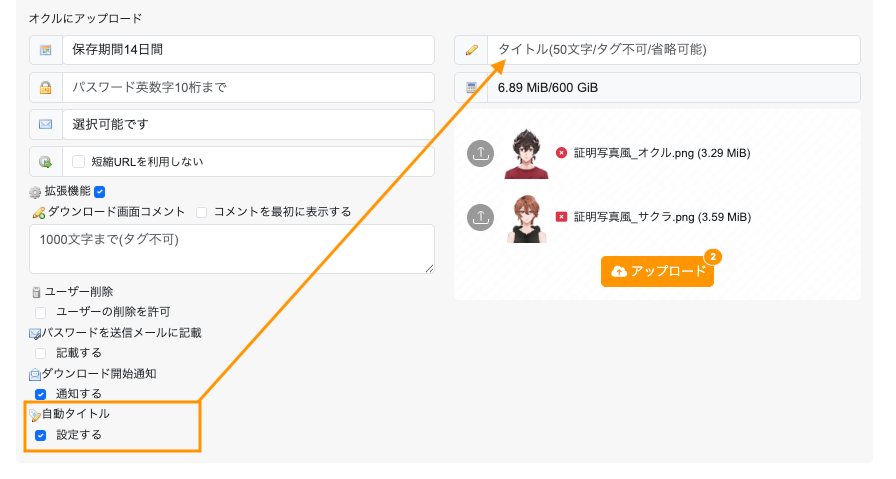Click the textarea resize handle corner
The image size is (896, 479).
pyautogui.click(x=430, y=269)
